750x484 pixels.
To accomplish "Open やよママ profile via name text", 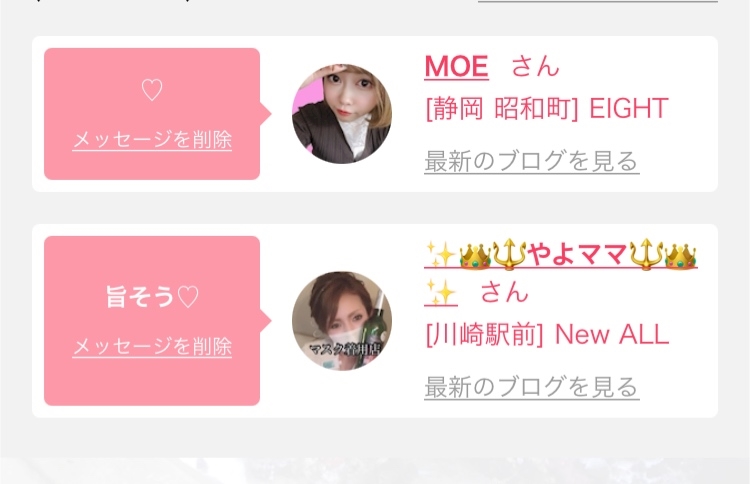I will point(577,254).
